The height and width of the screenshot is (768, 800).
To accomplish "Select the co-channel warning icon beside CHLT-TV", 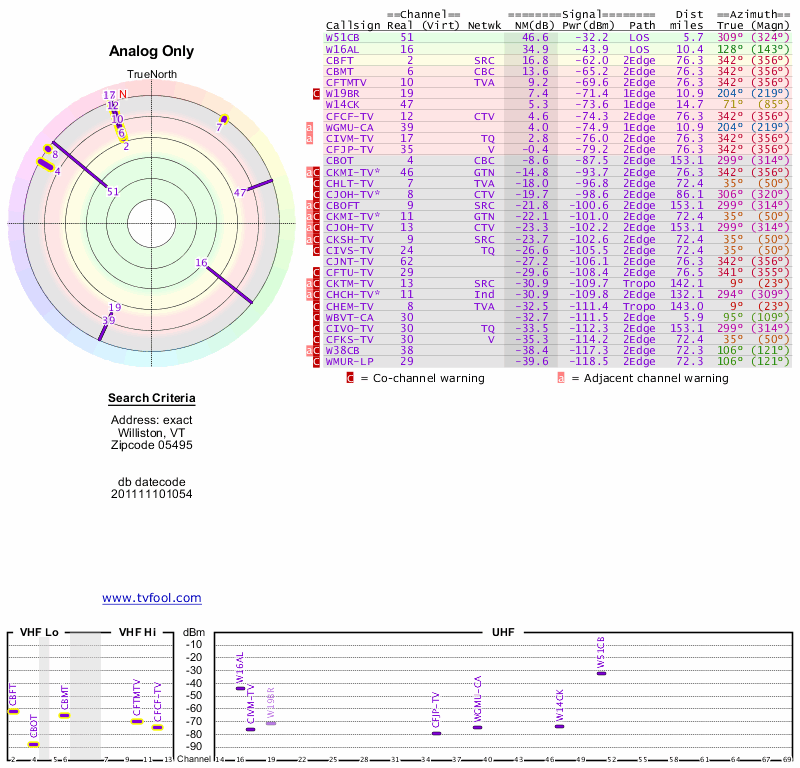I will (x=317, y=183).
